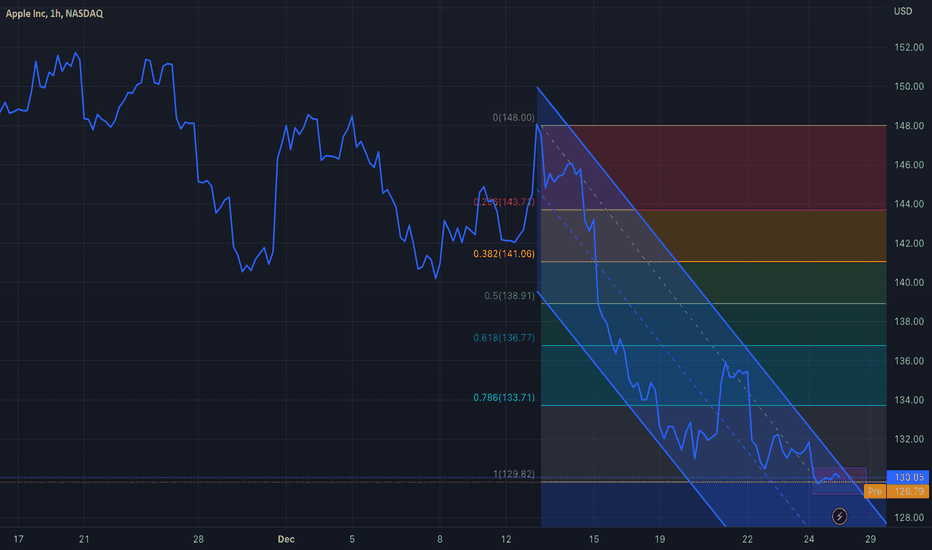This screenshot has height=550, width=932.
Task: Click the 8 date on time axis
Action: coord(440,539)
